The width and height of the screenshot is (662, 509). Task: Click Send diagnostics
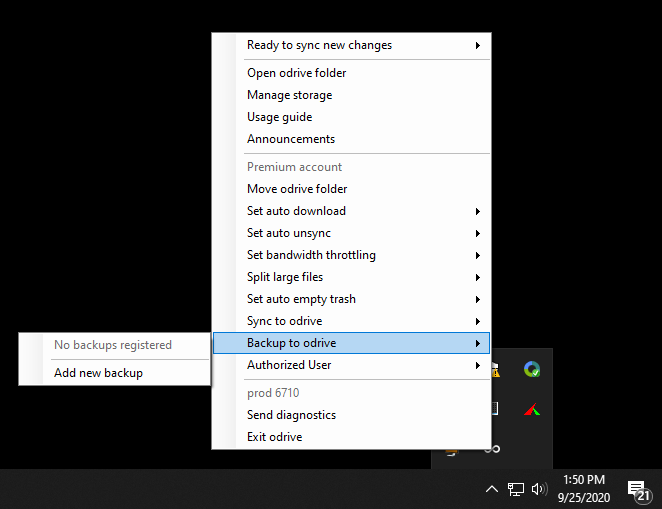291,415
